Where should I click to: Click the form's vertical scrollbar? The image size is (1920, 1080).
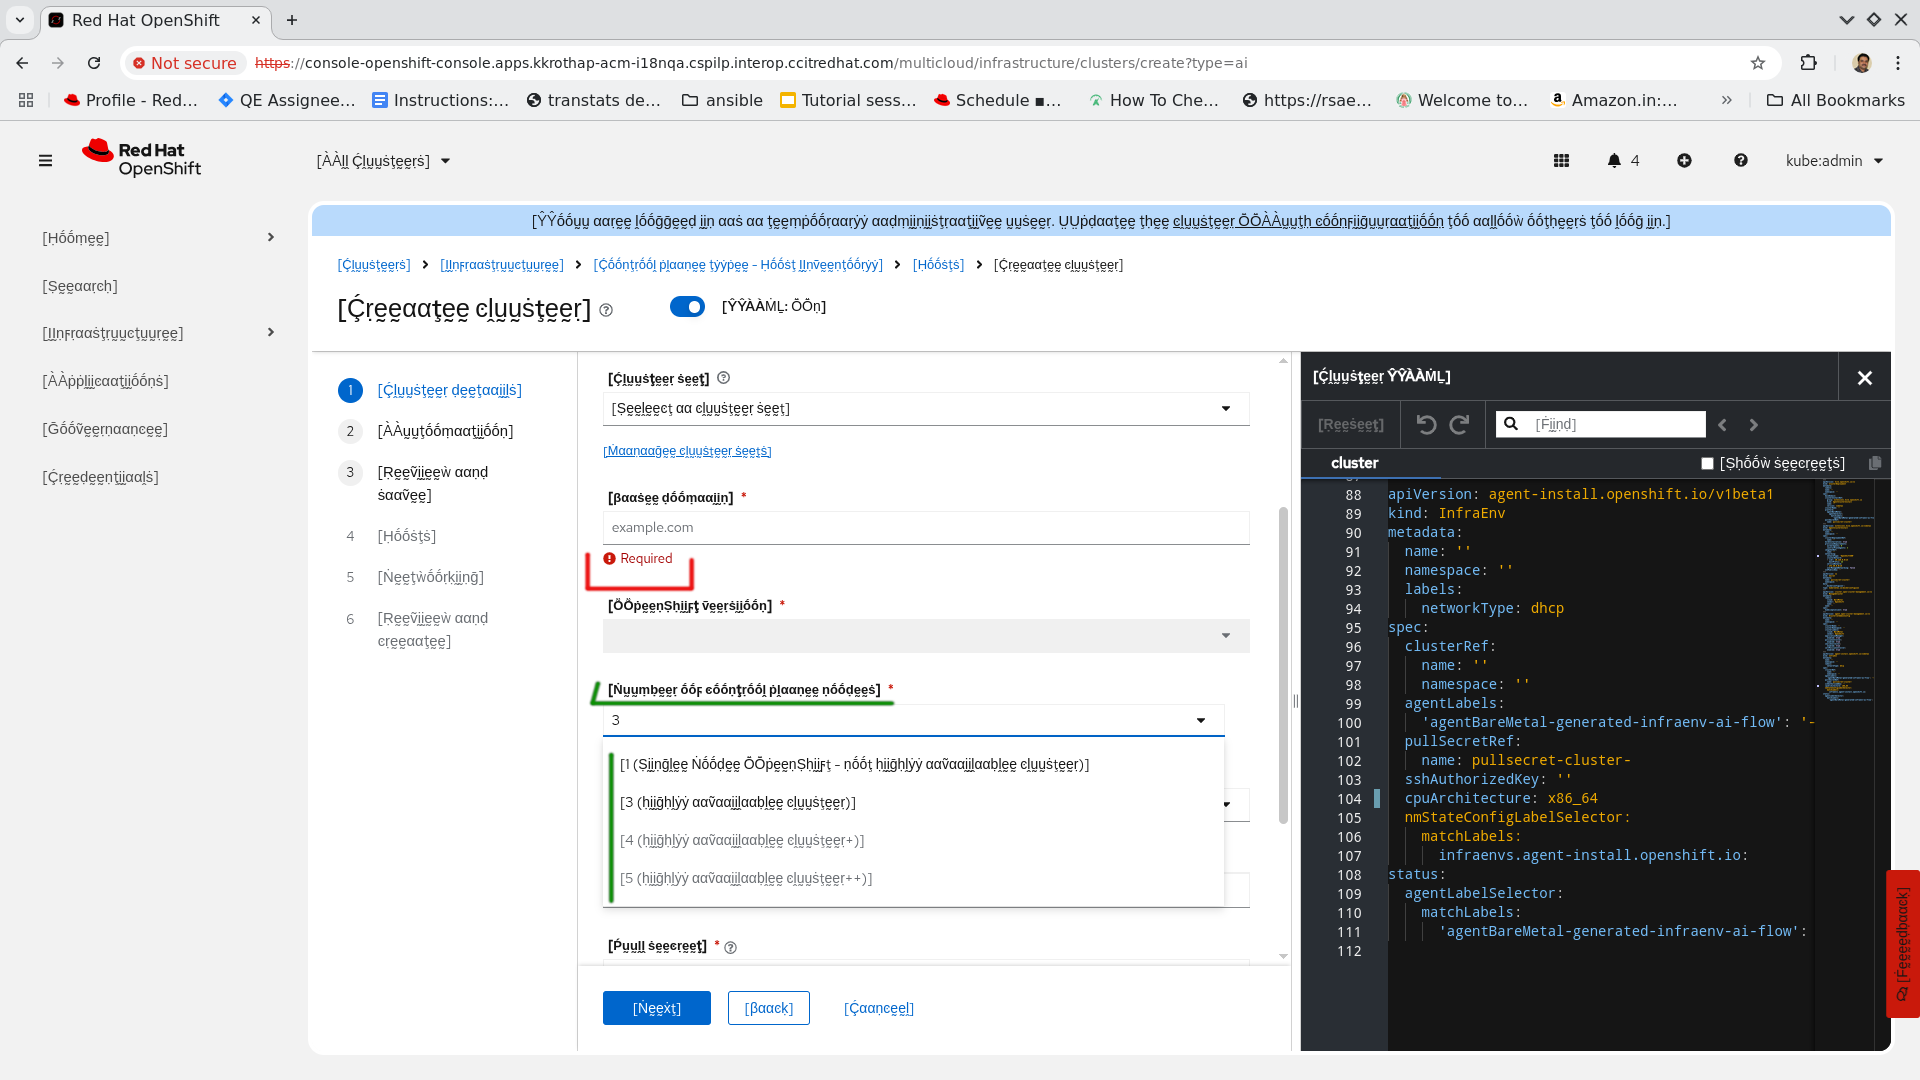point(1283,665)
